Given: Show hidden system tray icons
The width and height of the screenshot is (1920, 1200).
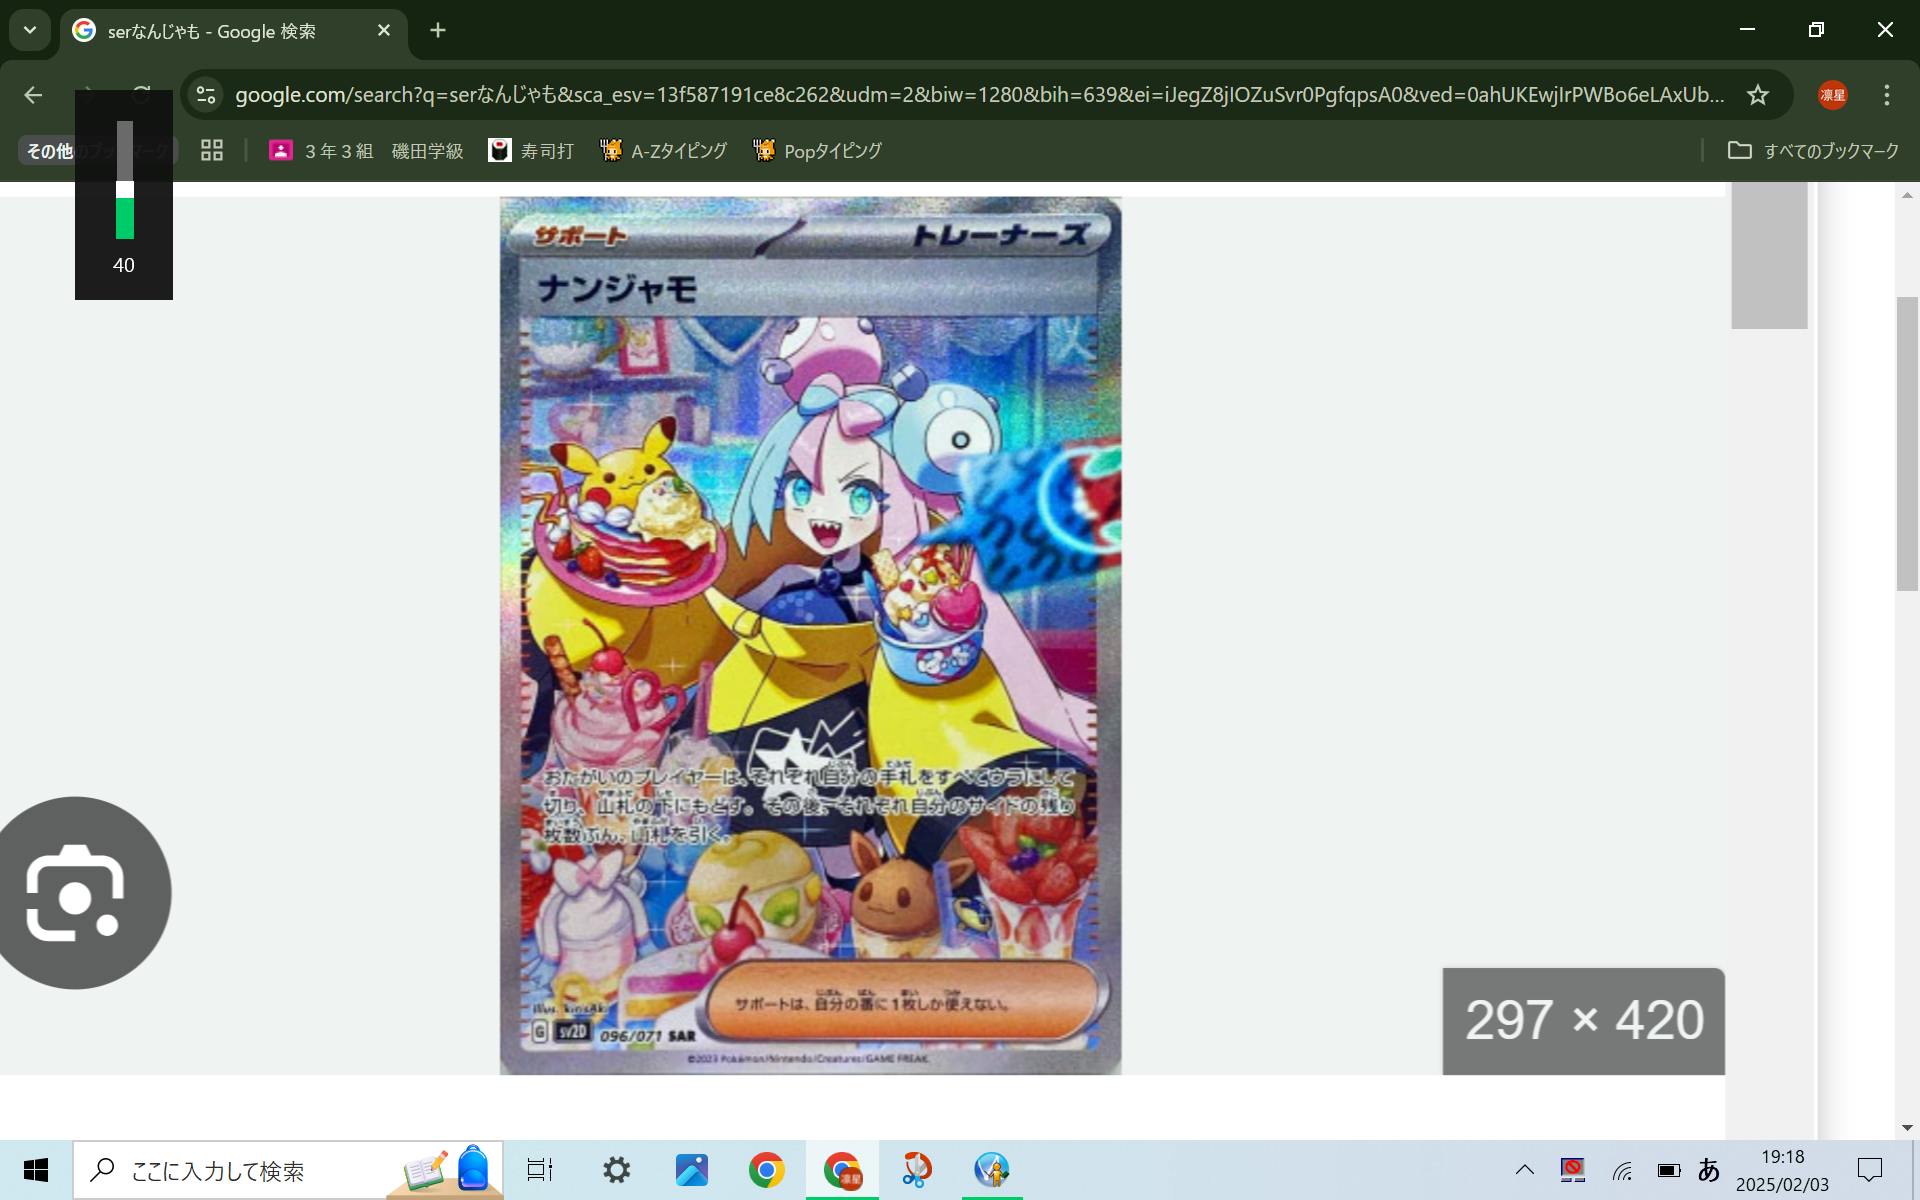Looking at the screenshot, I should pyautogui.click(x=1524, y=1170).
